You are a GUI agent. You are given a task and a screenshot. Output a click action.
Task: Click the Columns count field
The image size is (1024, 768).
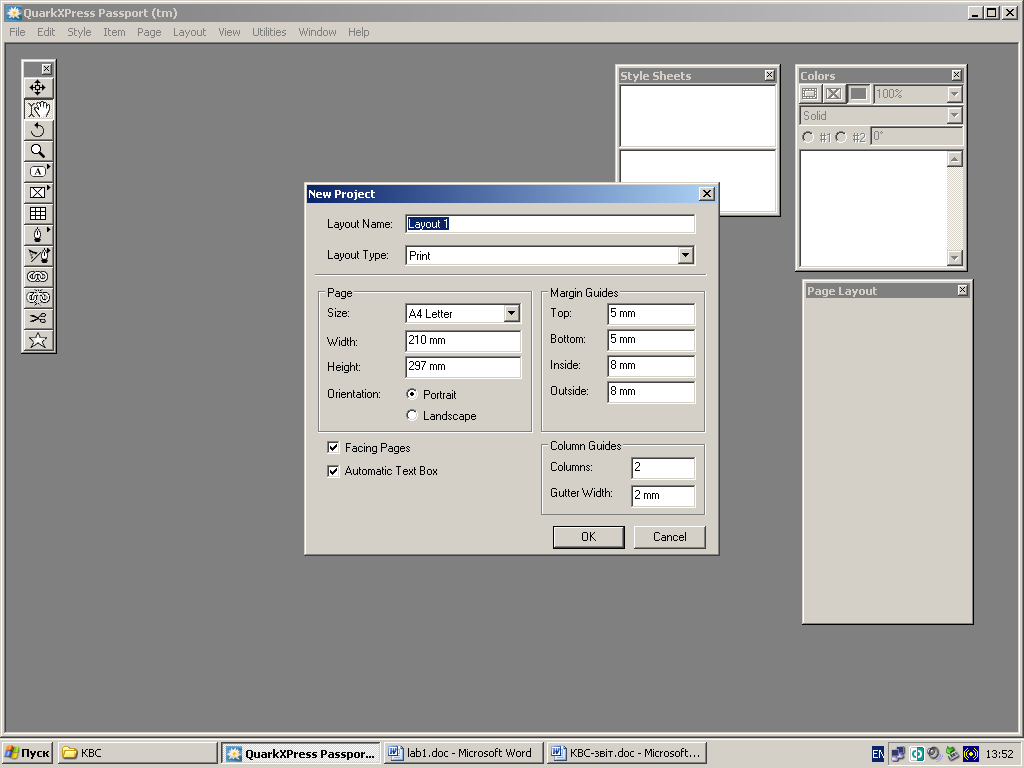[663, 468]
